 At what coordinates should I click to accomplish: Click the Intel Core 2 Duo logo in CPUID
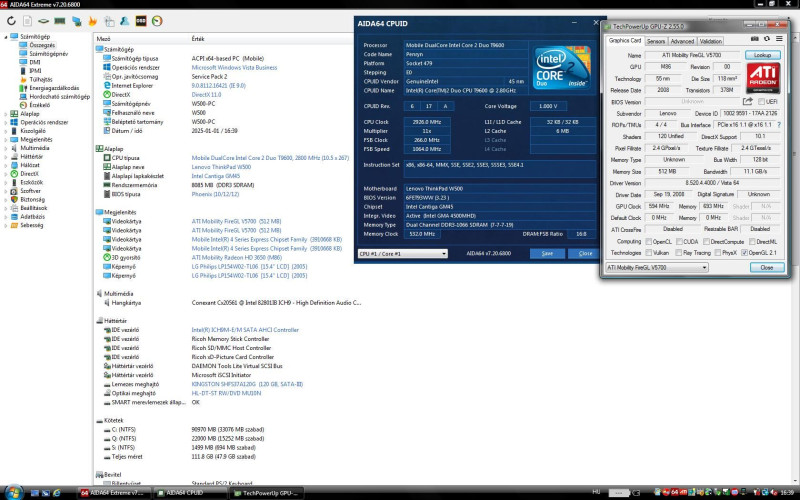point(562,68)
